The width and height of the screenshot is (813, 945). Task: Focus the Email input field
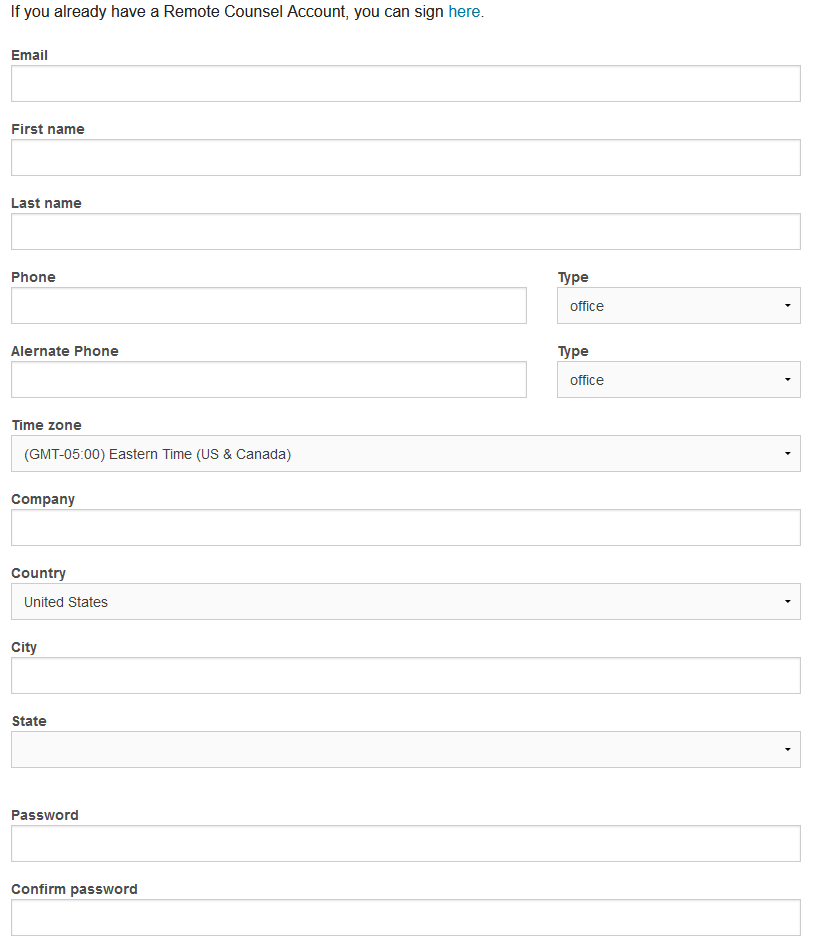coord(405,84)
